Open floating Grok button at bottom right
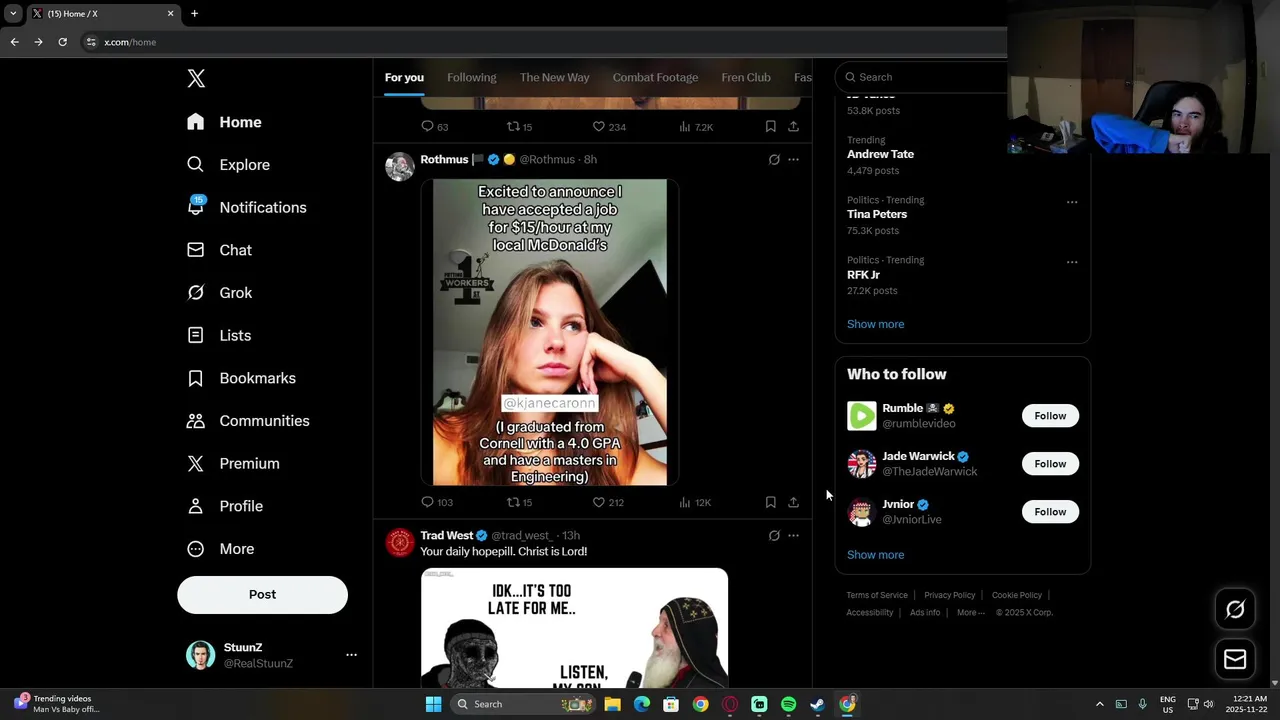The image size is (1280, 720). click(x=1235, y=609)
